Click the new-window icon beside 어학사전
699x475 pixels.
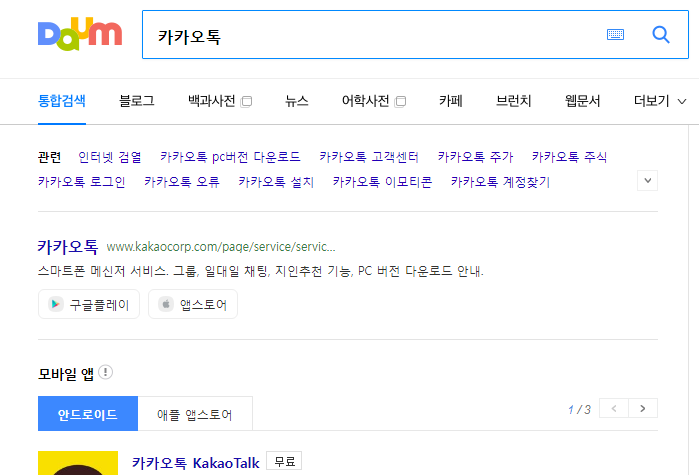(400, 102)
